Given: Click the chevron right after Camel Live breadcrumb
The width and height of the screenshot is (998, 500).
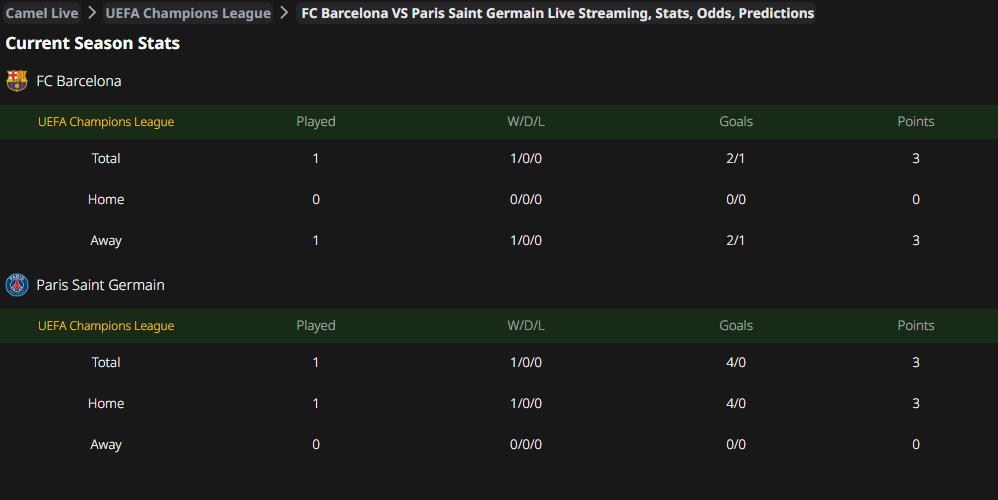Looking at the screenshot, I should click(x=91, y=13).
